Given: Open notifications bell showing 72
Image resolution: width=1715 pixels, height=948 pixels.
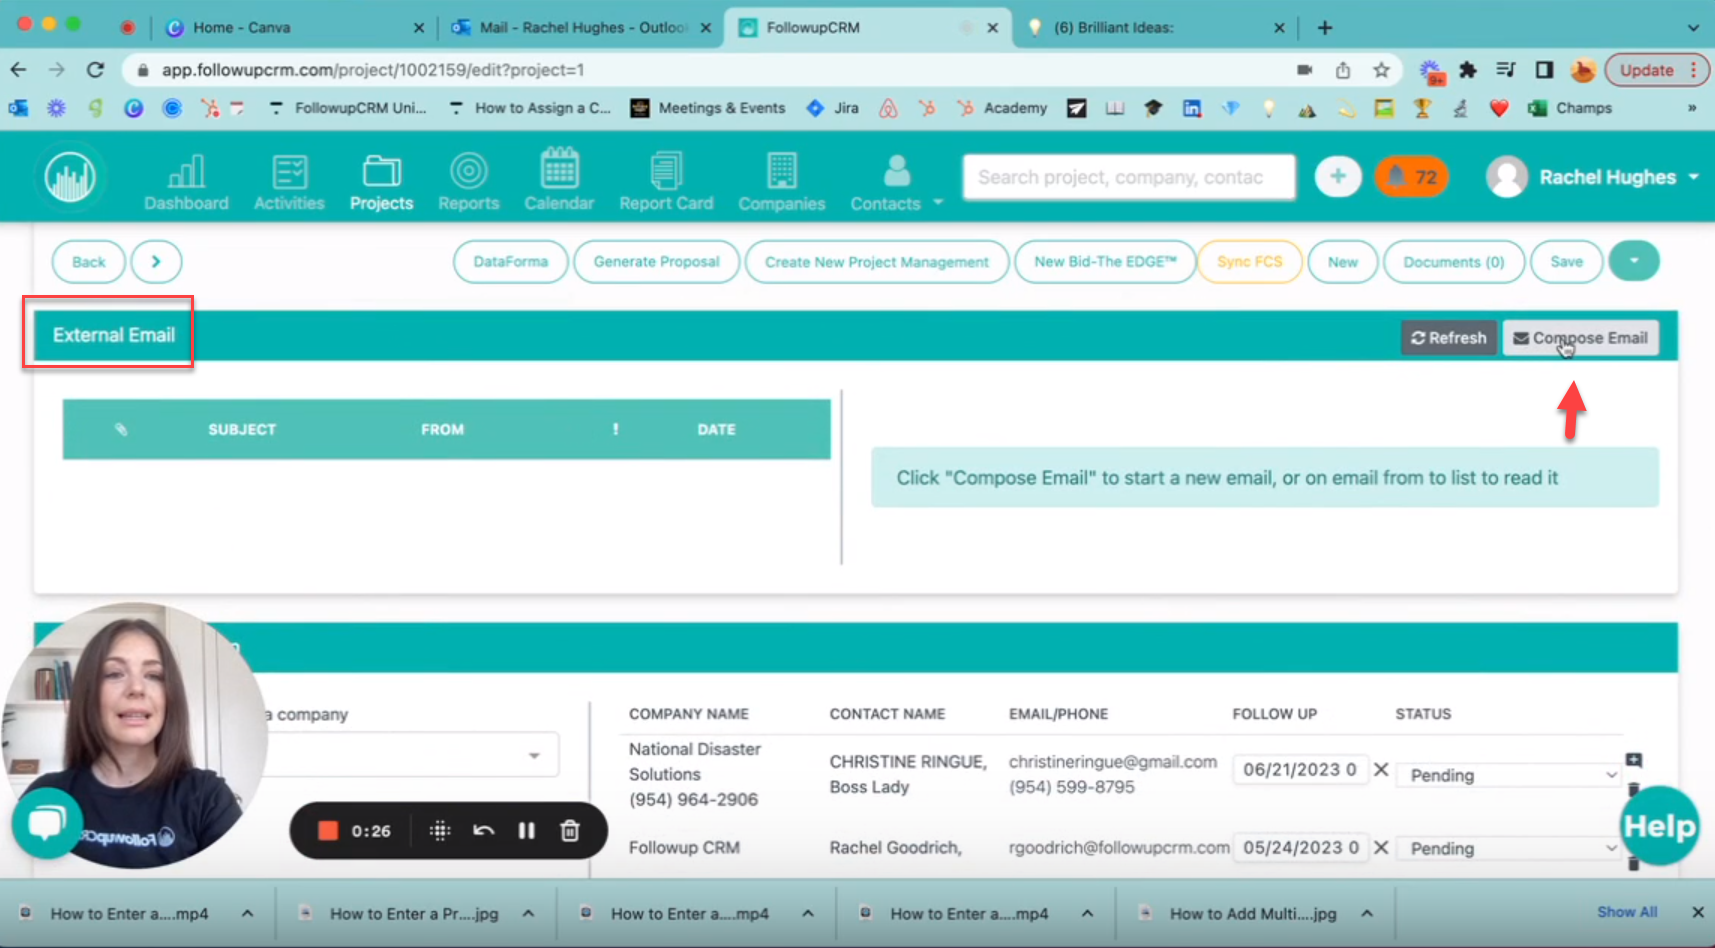Looking at the screenshot, I should (1411, 177).
